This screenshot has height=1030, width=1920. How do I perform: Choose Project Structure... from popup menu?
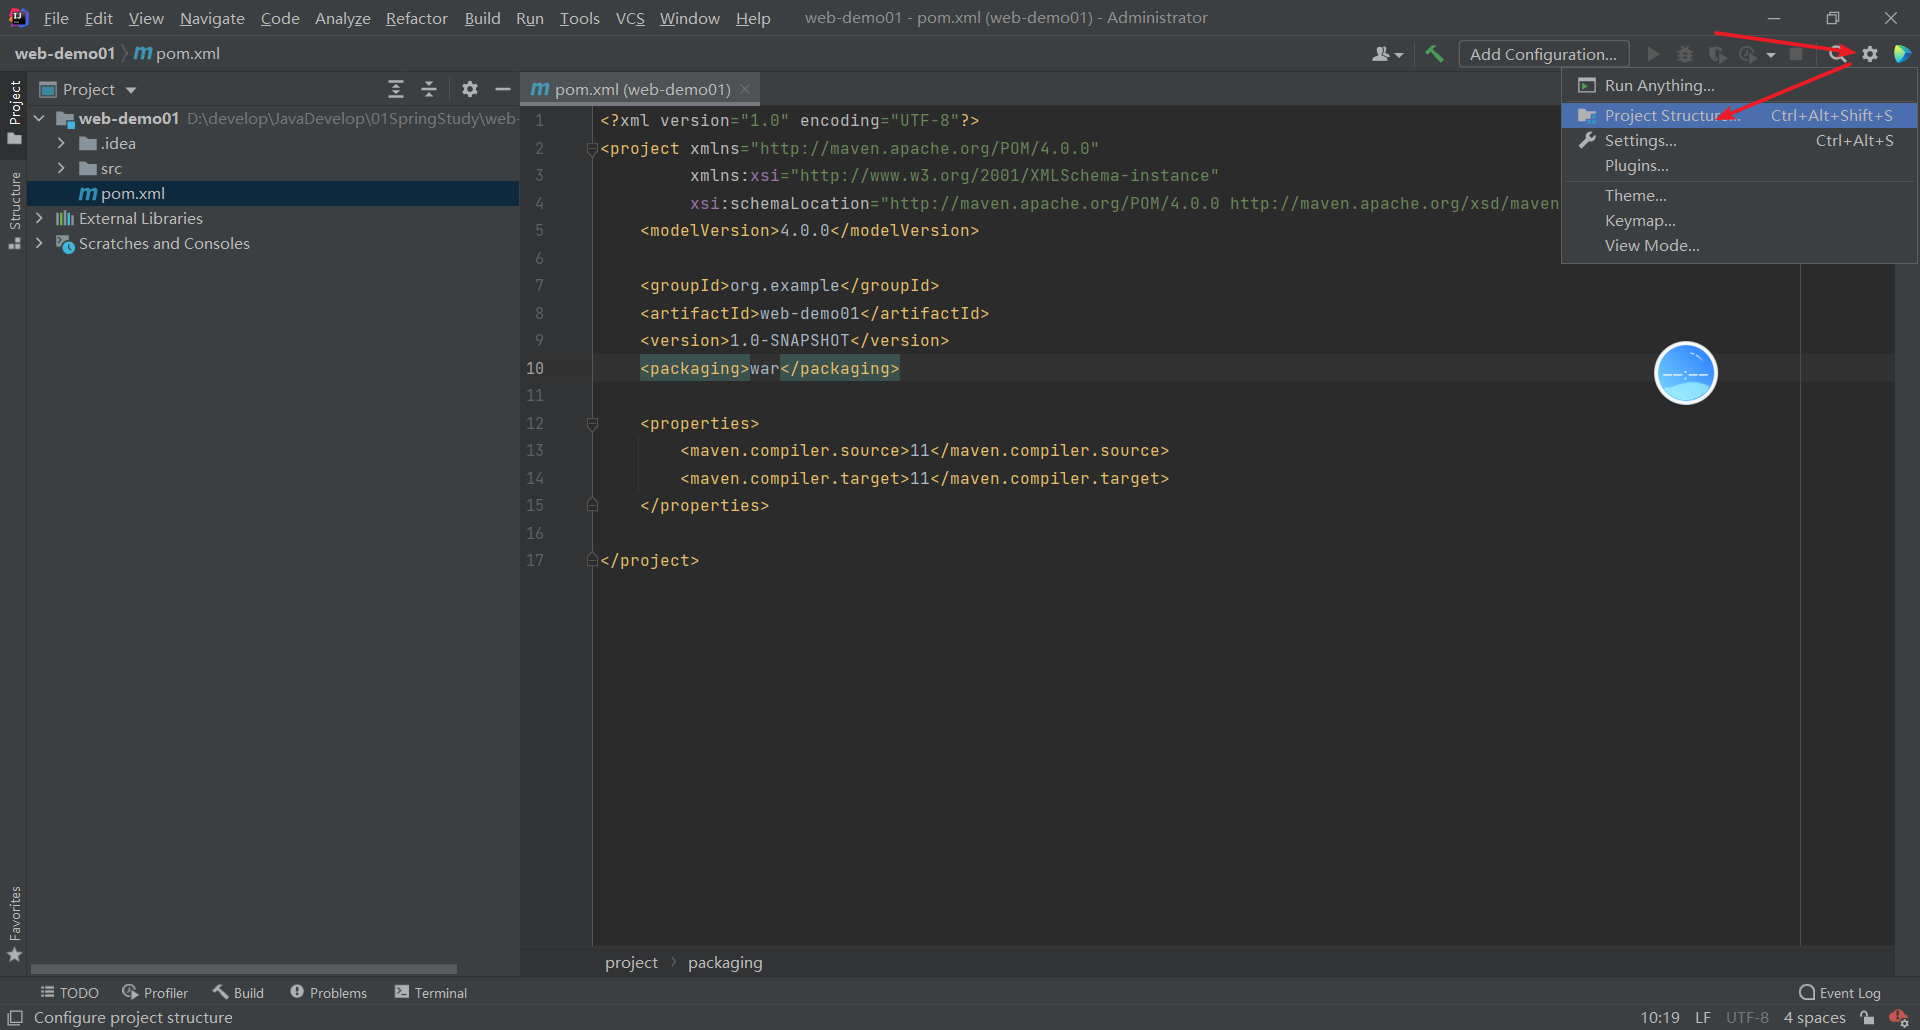1739,116
